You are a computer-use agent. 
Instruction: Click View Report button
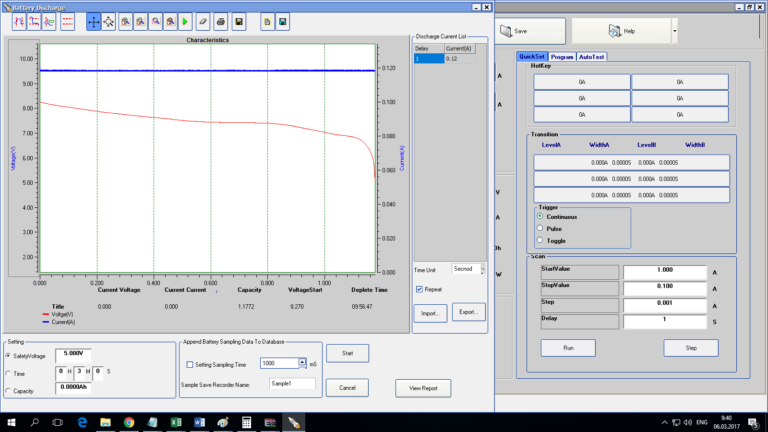pos(423,388)
